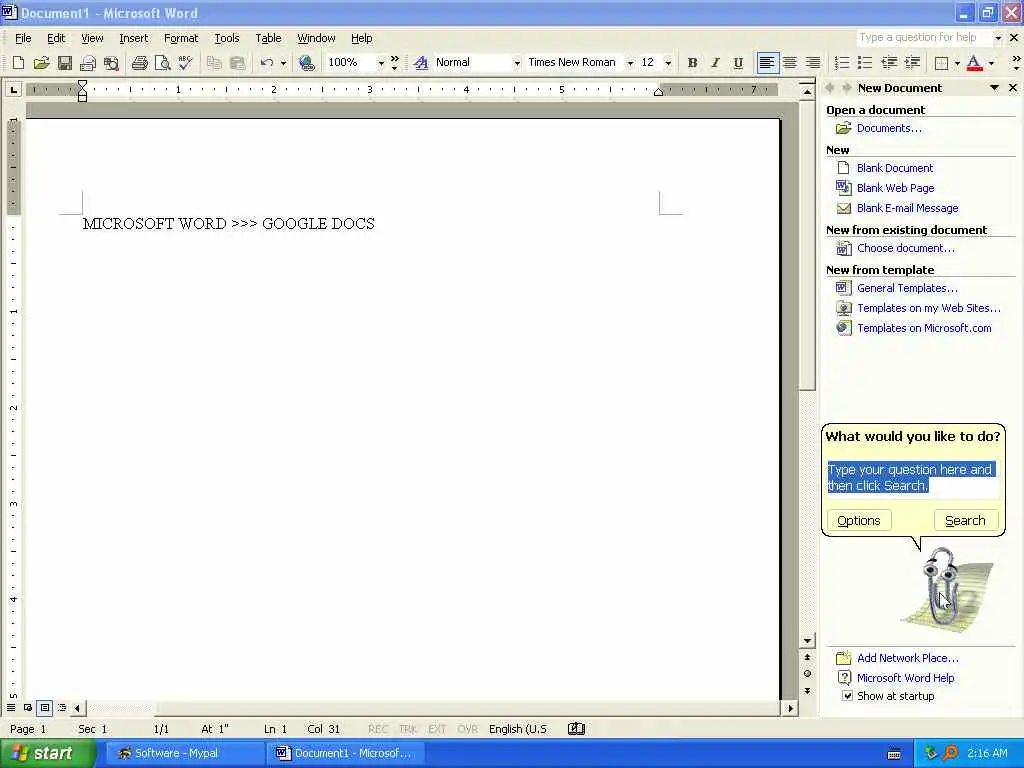The width and height of the screenshot is (1024, 768).
Task: Open Print Preview from toolbar
Action: point(162,63)
